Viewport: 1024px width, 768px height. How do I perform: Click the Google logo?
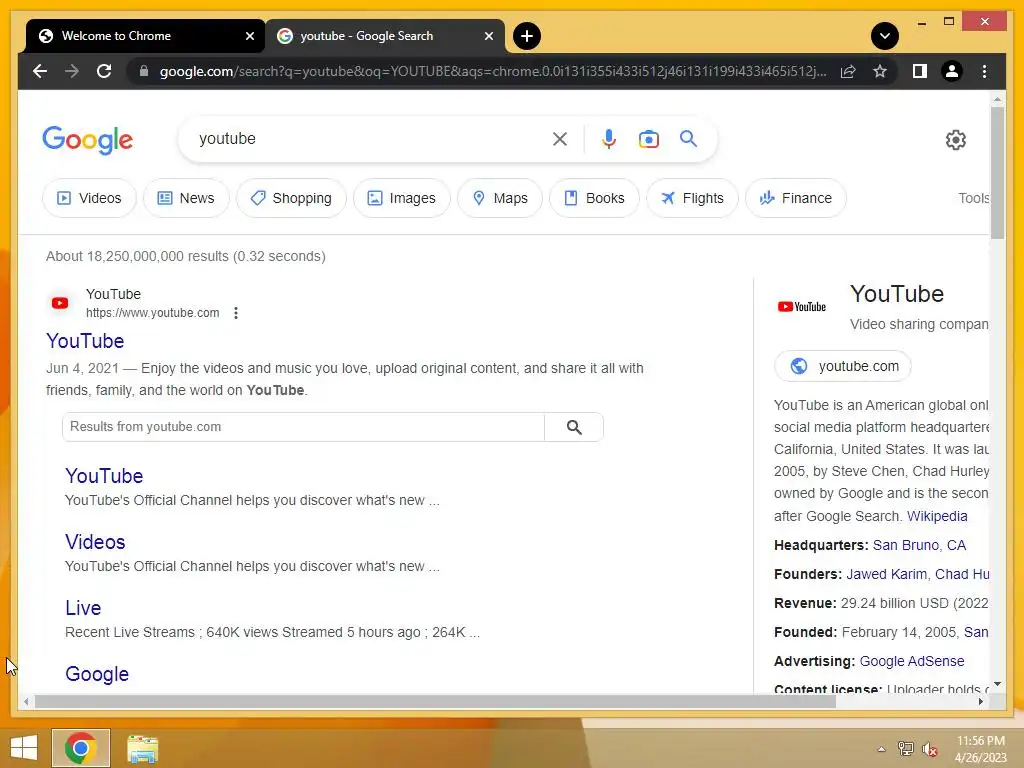88,140
